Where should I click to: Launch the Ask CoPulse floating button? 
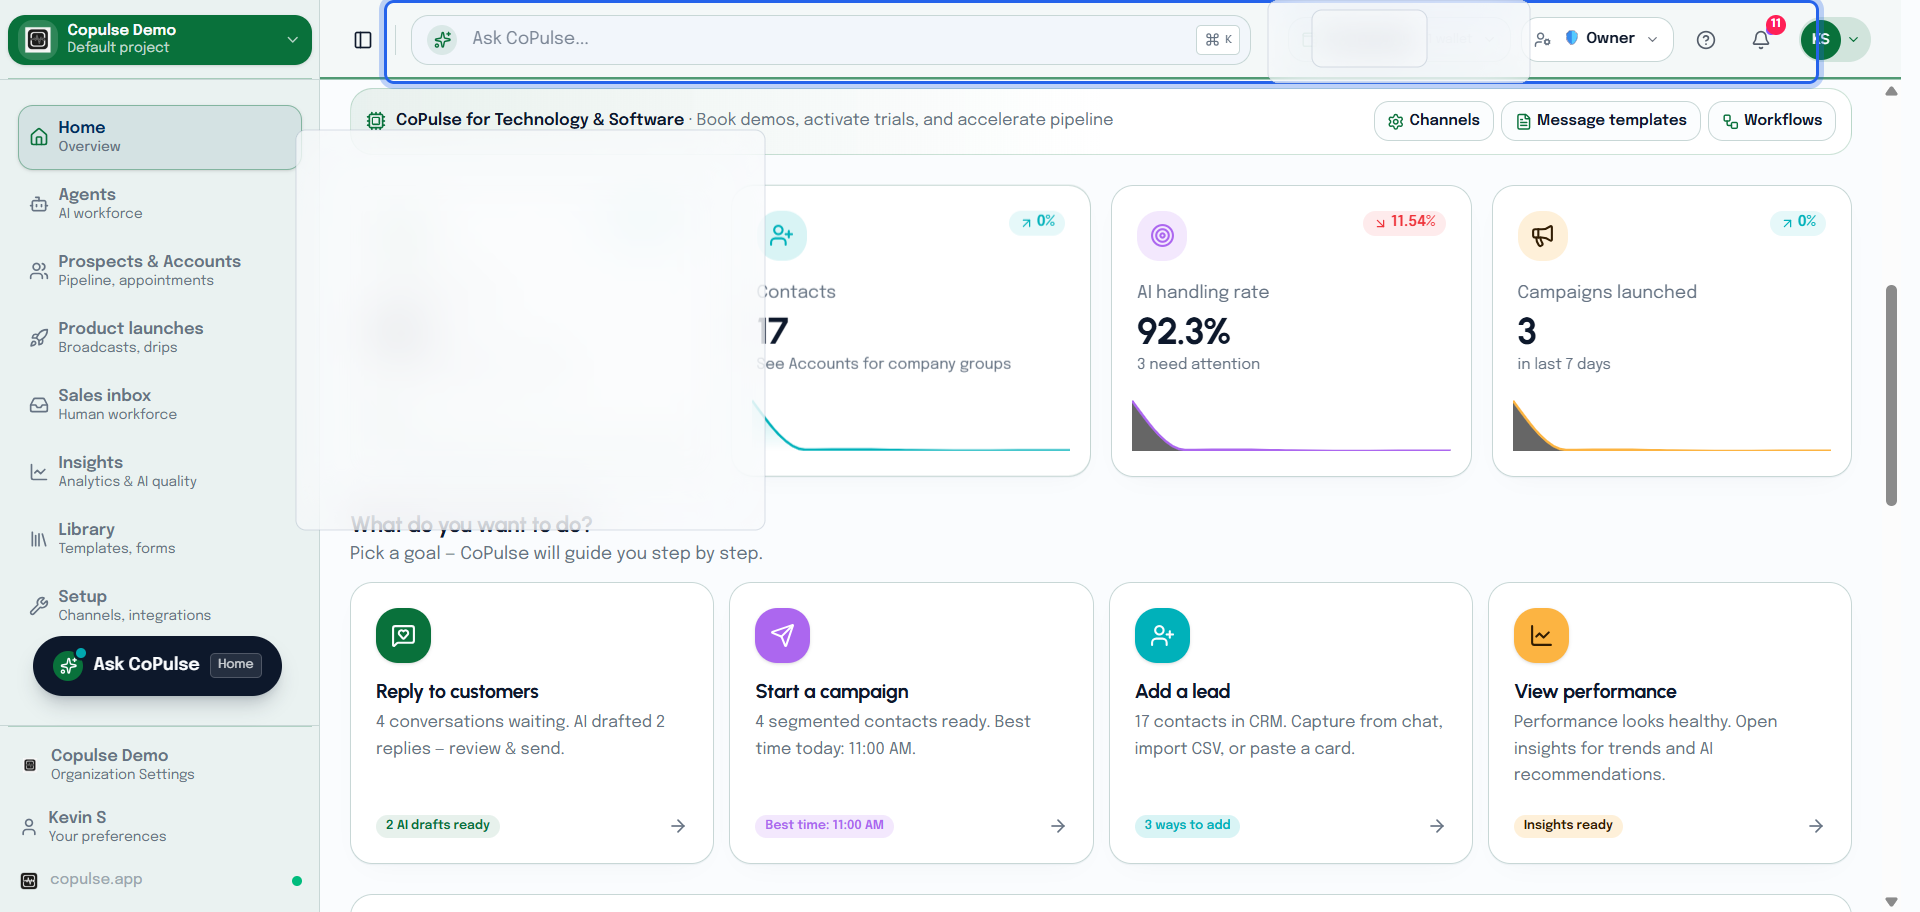pyautogui.click(x=157, y=666)
